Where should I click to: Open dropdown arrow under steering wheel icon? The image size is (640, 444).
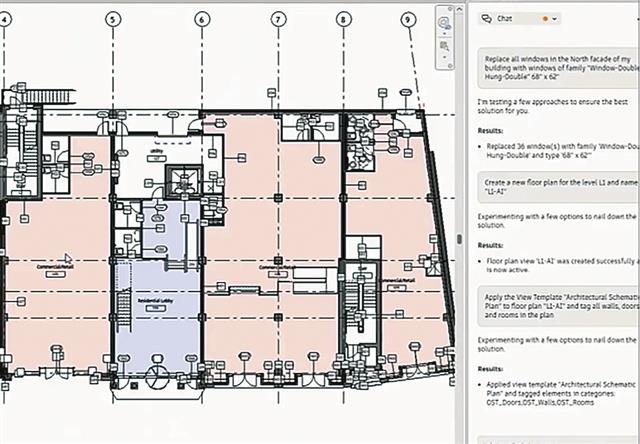click(443, 33)
